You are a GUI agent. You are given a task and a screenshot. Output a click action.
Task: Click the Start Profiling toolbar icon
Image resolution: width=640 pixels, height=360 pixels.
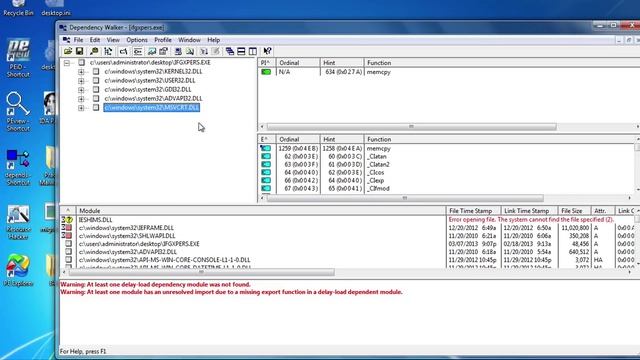(x=204, y=51)
